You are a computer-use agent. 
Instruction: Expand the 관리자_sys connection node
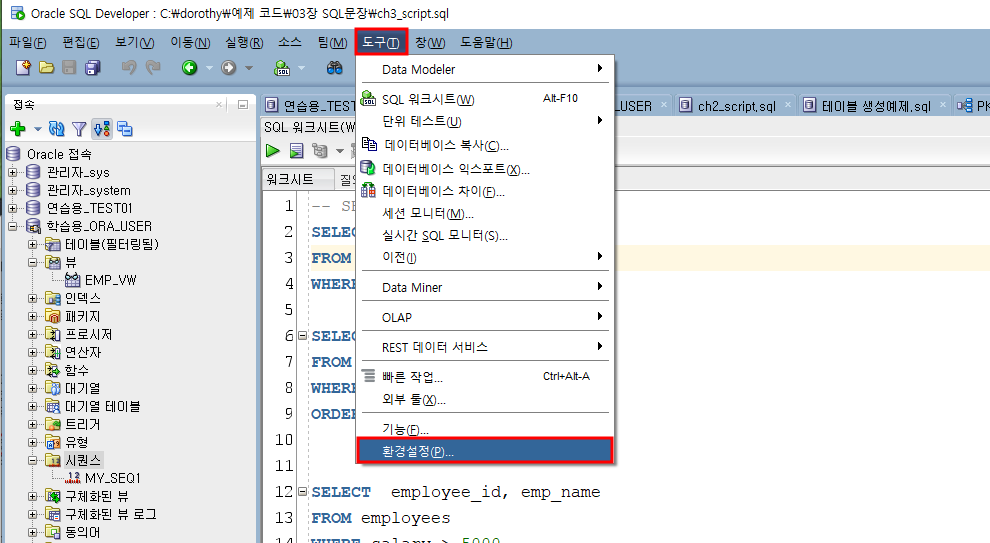(x=13, y=172)
